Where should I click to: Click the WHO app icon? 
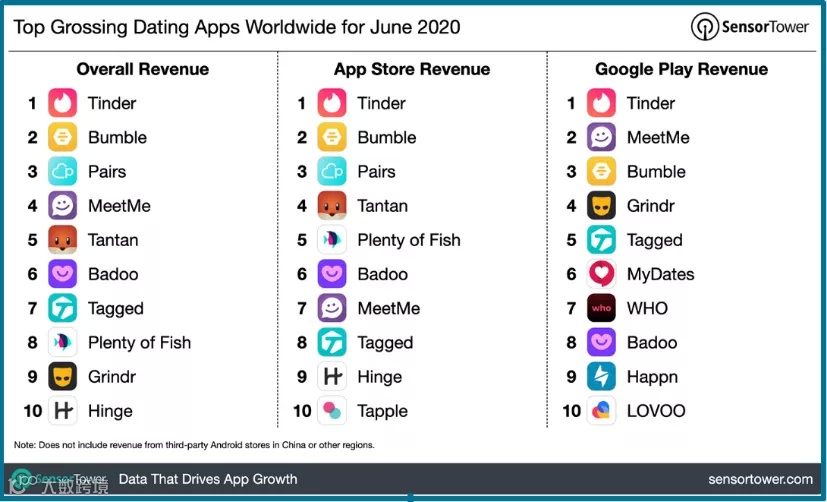pos(601,308)
